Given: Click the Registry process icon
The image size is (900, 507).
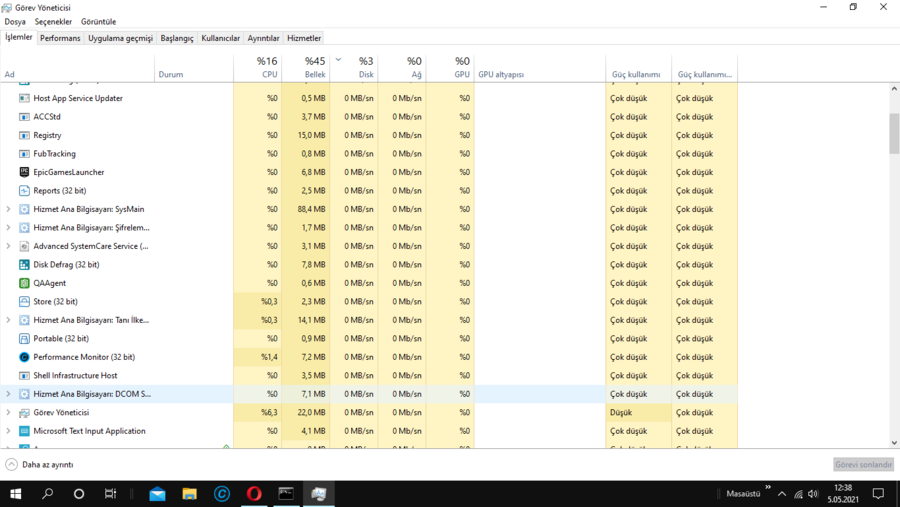Looking at the screenshot, I should [x=24, y=135].
